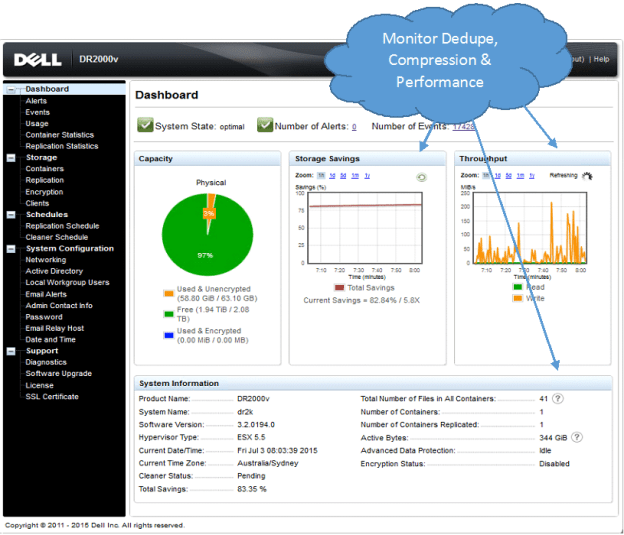The height and width of the screenshot is (535, 624).
Task: Open help icon beside Active Bytes
Action: (x=577, y=437)
